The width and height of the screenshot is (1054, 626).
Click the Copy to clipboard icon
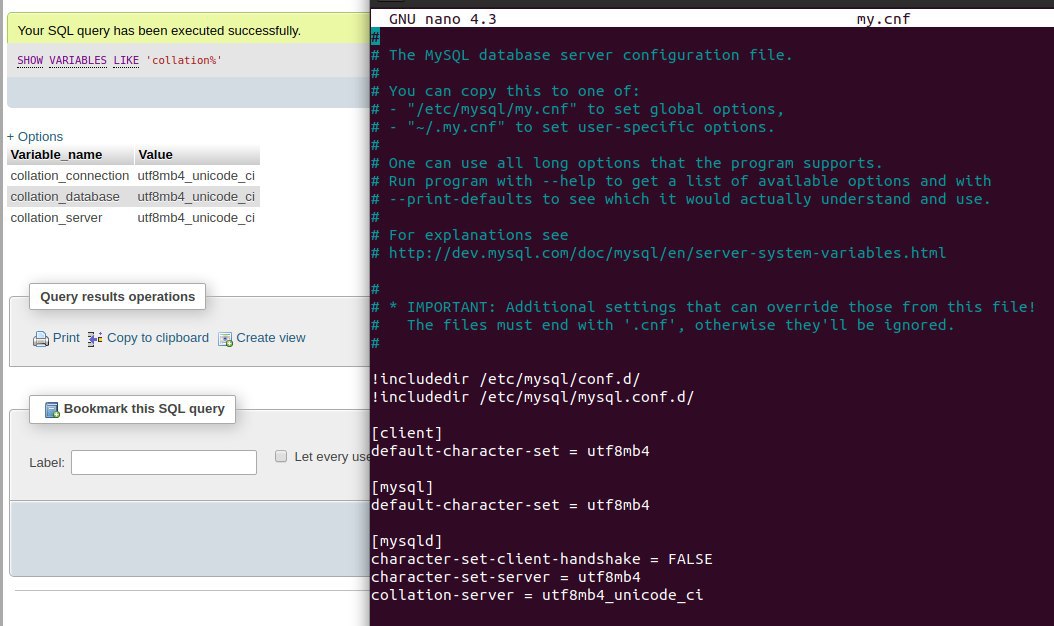tap(95, 338)
